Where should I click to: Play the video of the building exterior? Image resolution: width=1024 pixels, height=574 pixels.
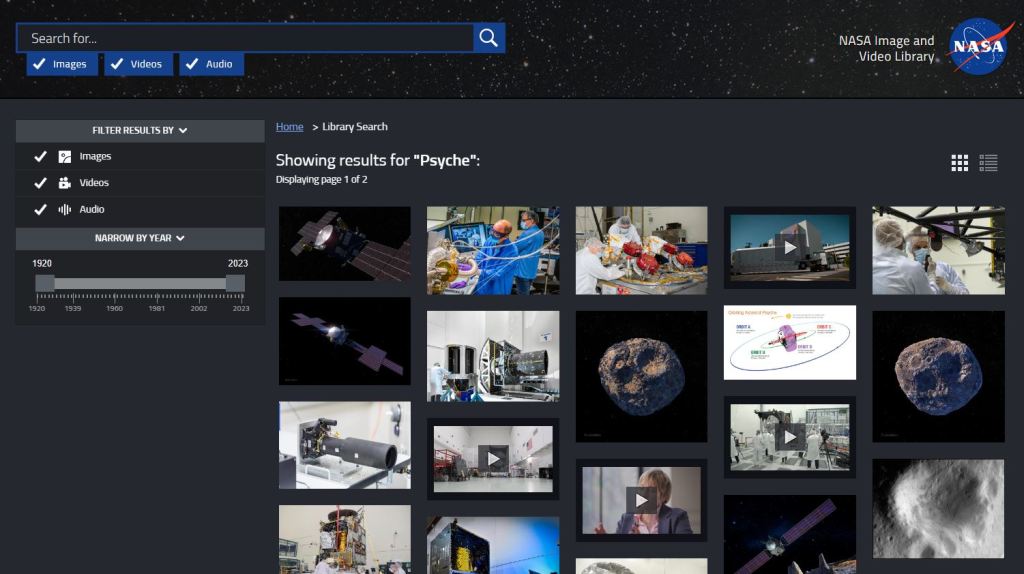click(x=789, y=247)
